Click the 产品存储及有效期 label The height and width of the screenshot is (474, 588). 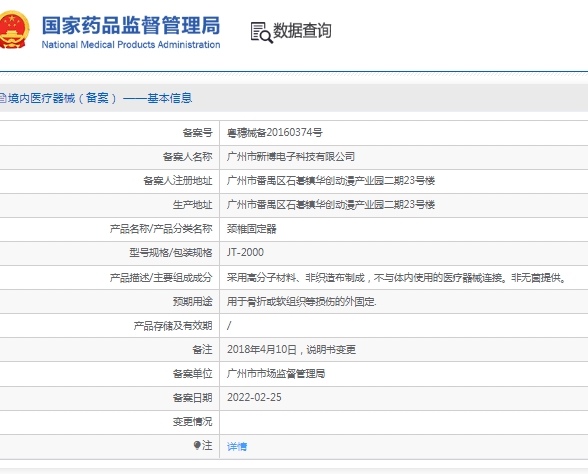[173, 326]
